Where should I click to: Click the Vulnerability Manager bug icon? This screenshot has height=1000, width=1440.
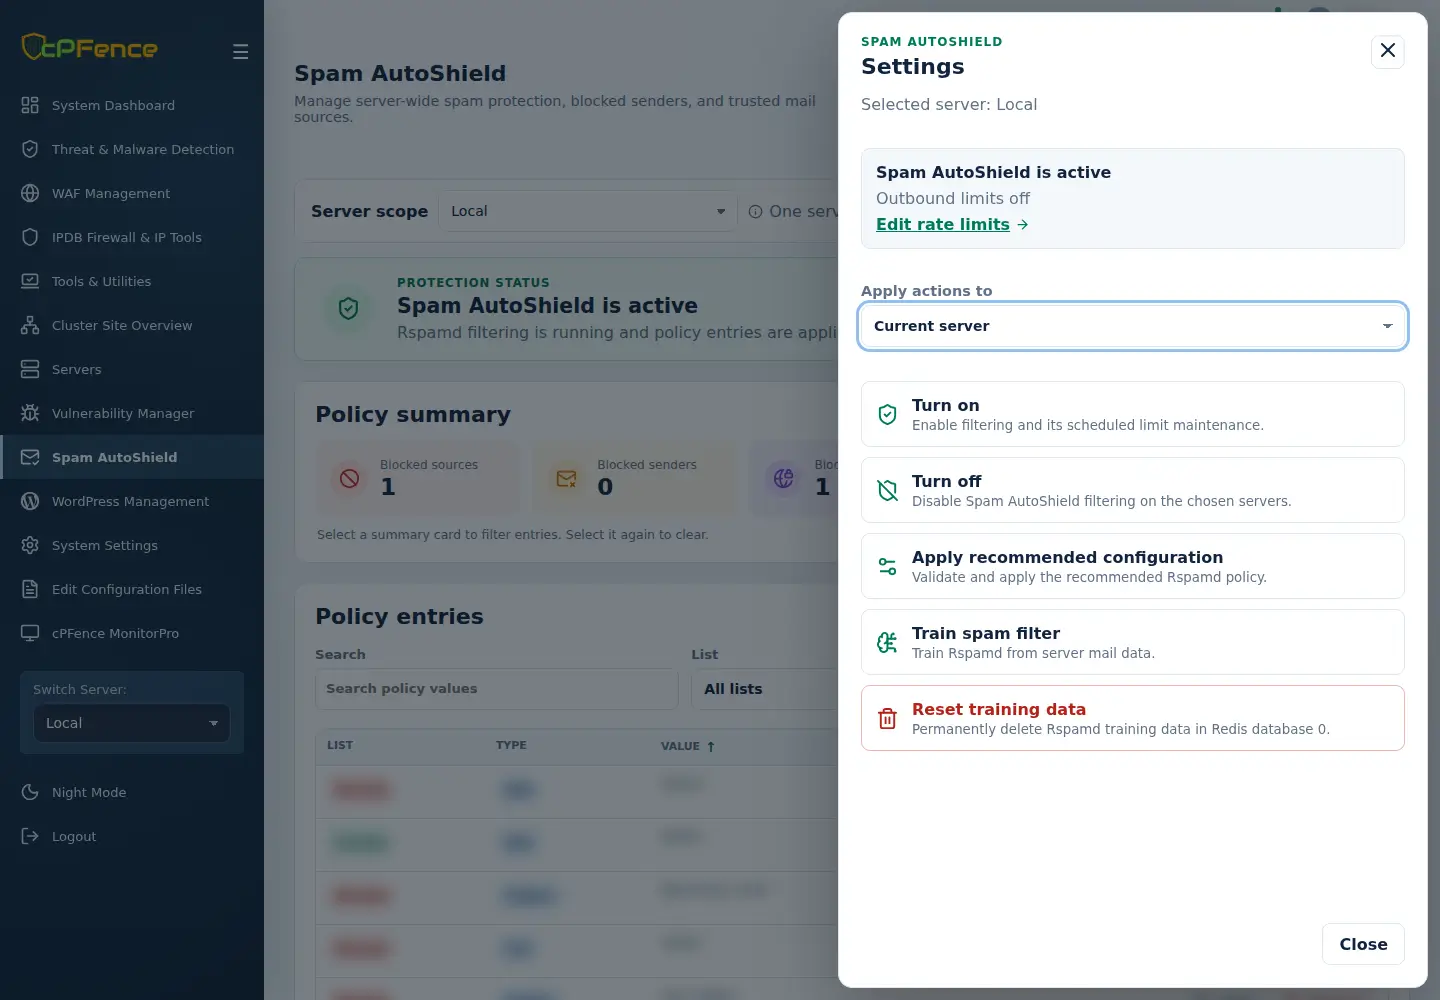coord(30,413)
